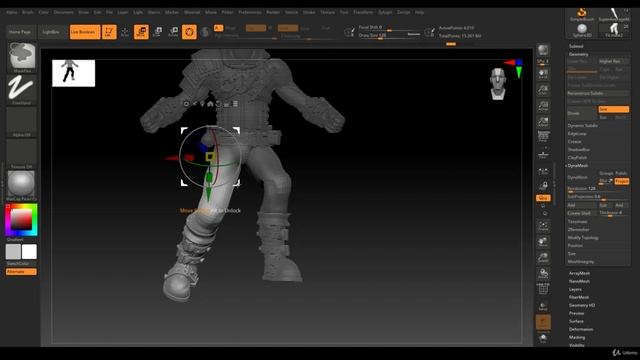Click Reconstruct Subdiv button

coord(598,93)
